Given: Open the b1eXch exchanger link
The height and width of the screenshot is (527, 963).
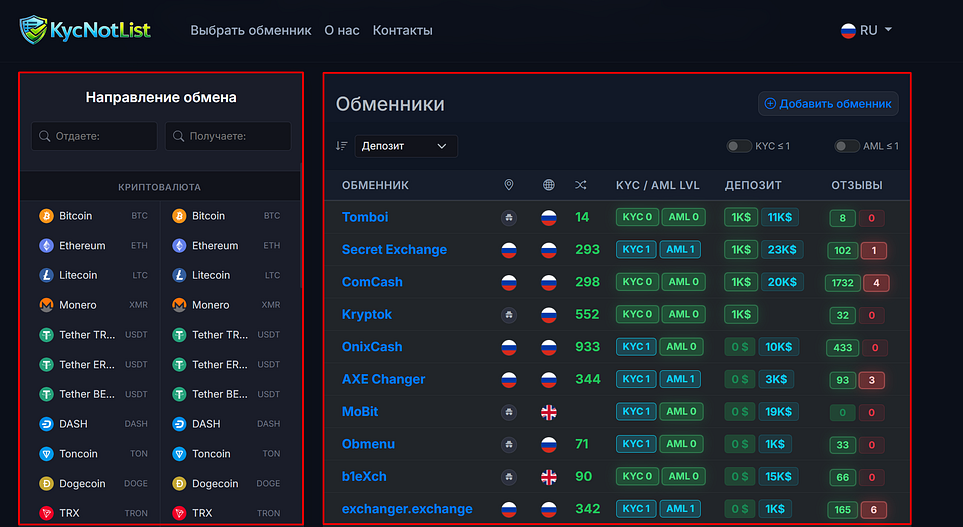Looking at the screenshot, I should pyautogui.click(x=364, y=477).
